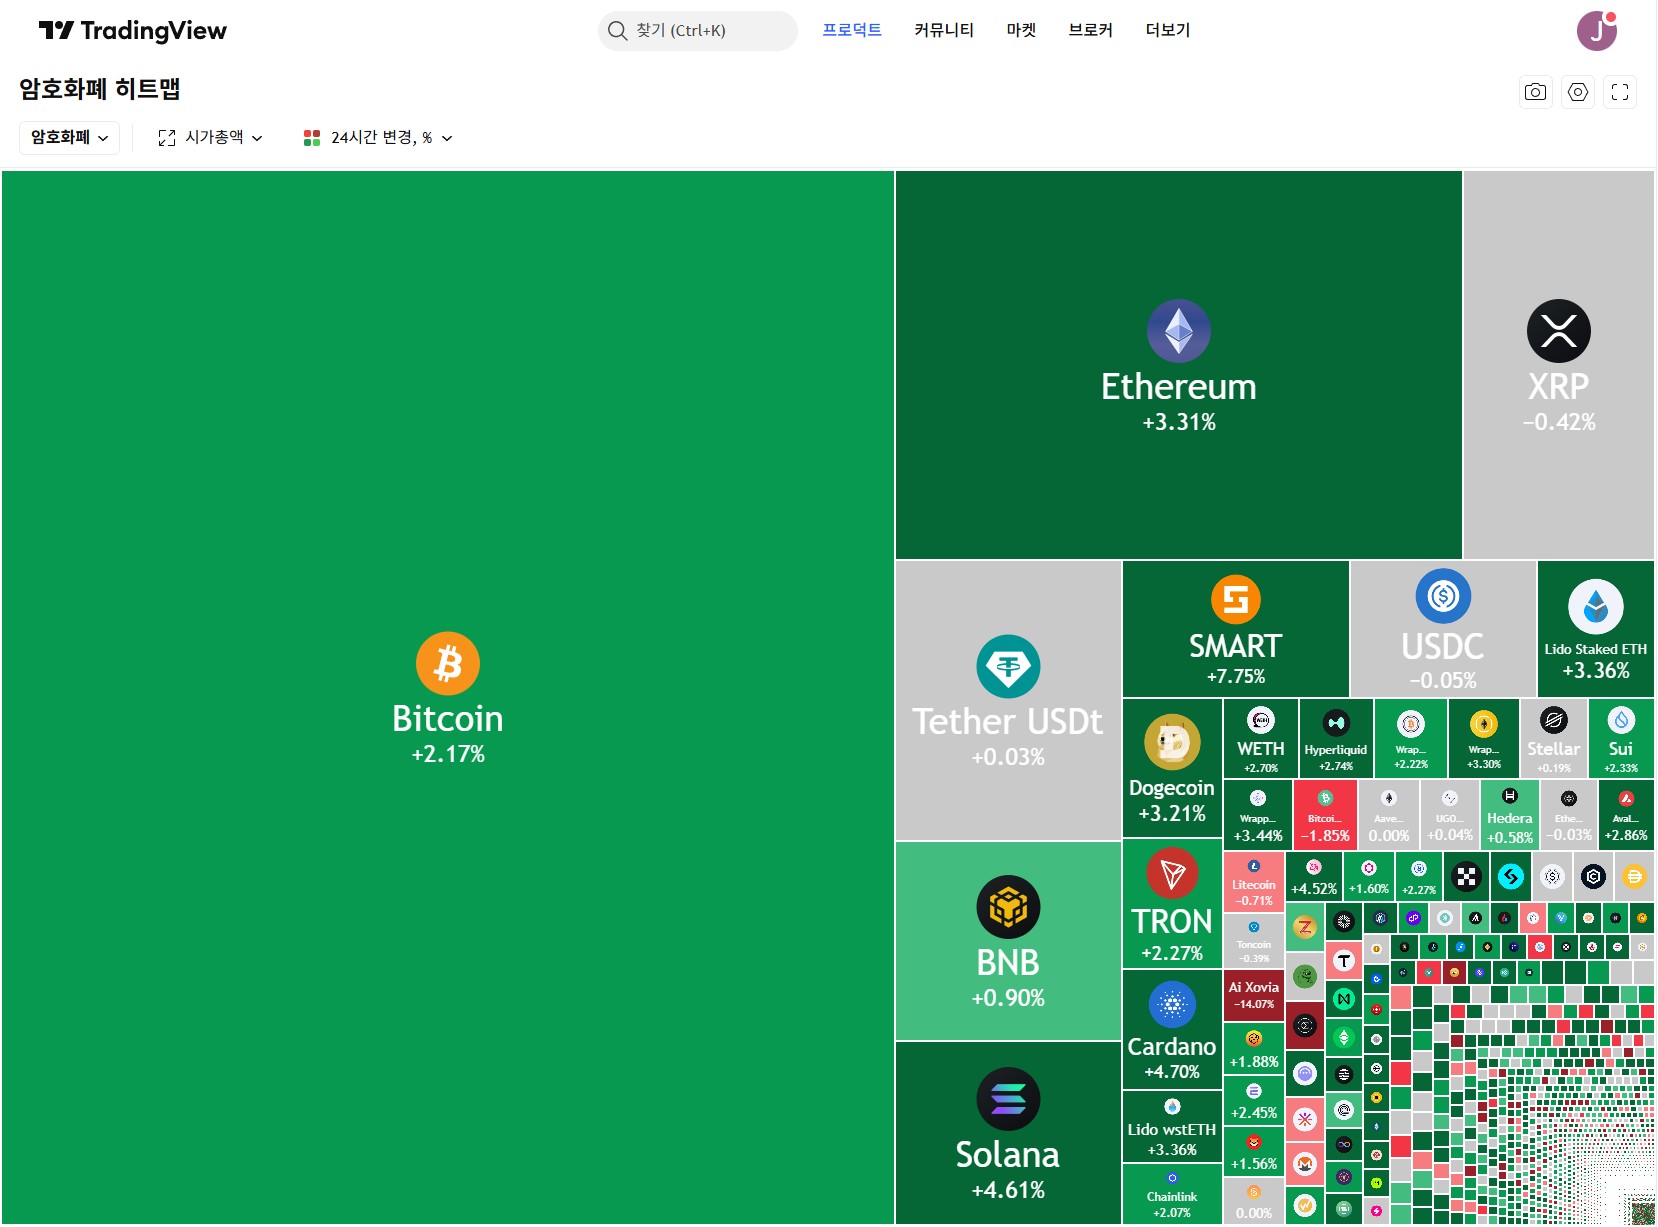This screenshot has width=1658, height=1227.
Task: Open the Sui tile
Action: click(1621, 738)
